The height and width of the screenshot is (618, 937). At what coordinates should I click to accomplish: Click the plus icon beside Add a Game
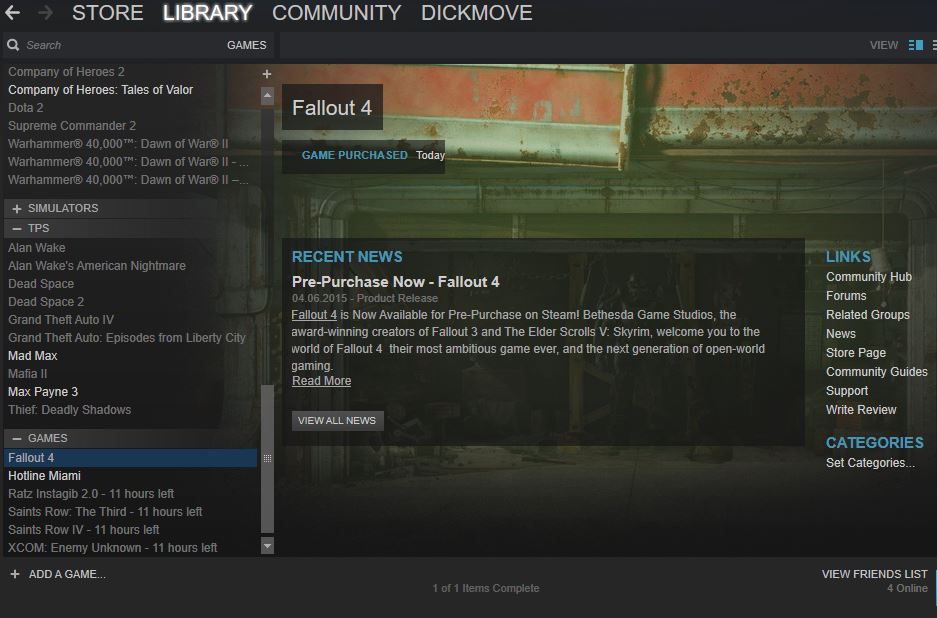[15, 574]
